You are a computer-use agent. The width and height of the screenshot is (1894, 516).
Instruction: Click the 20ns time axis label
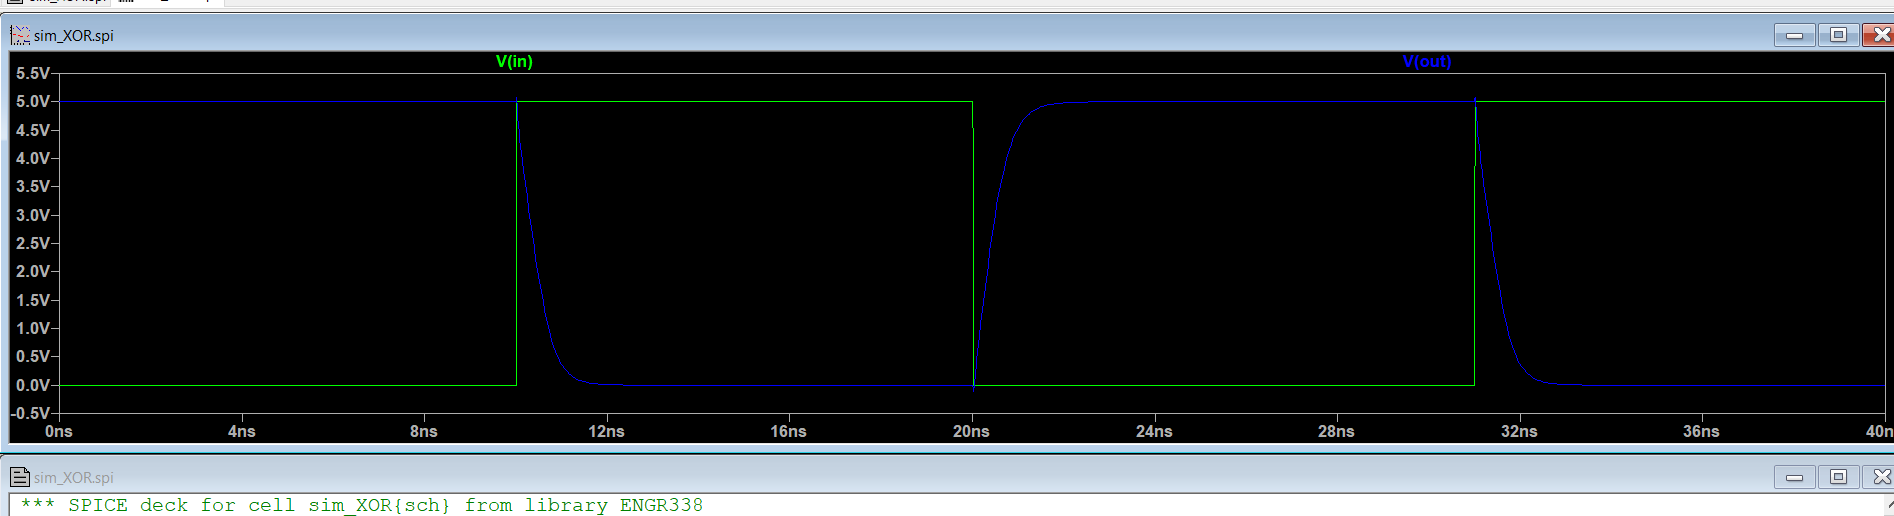tap(971, 431)
